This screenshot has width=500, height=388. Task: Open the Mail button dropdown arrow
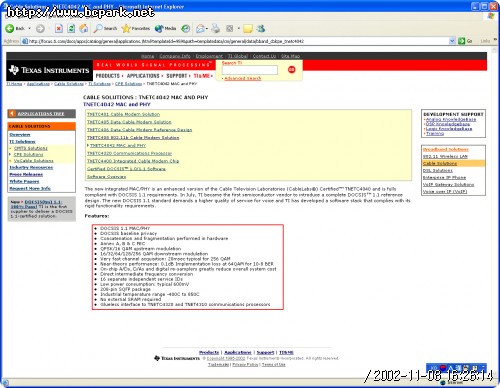(x=207, y=29)
